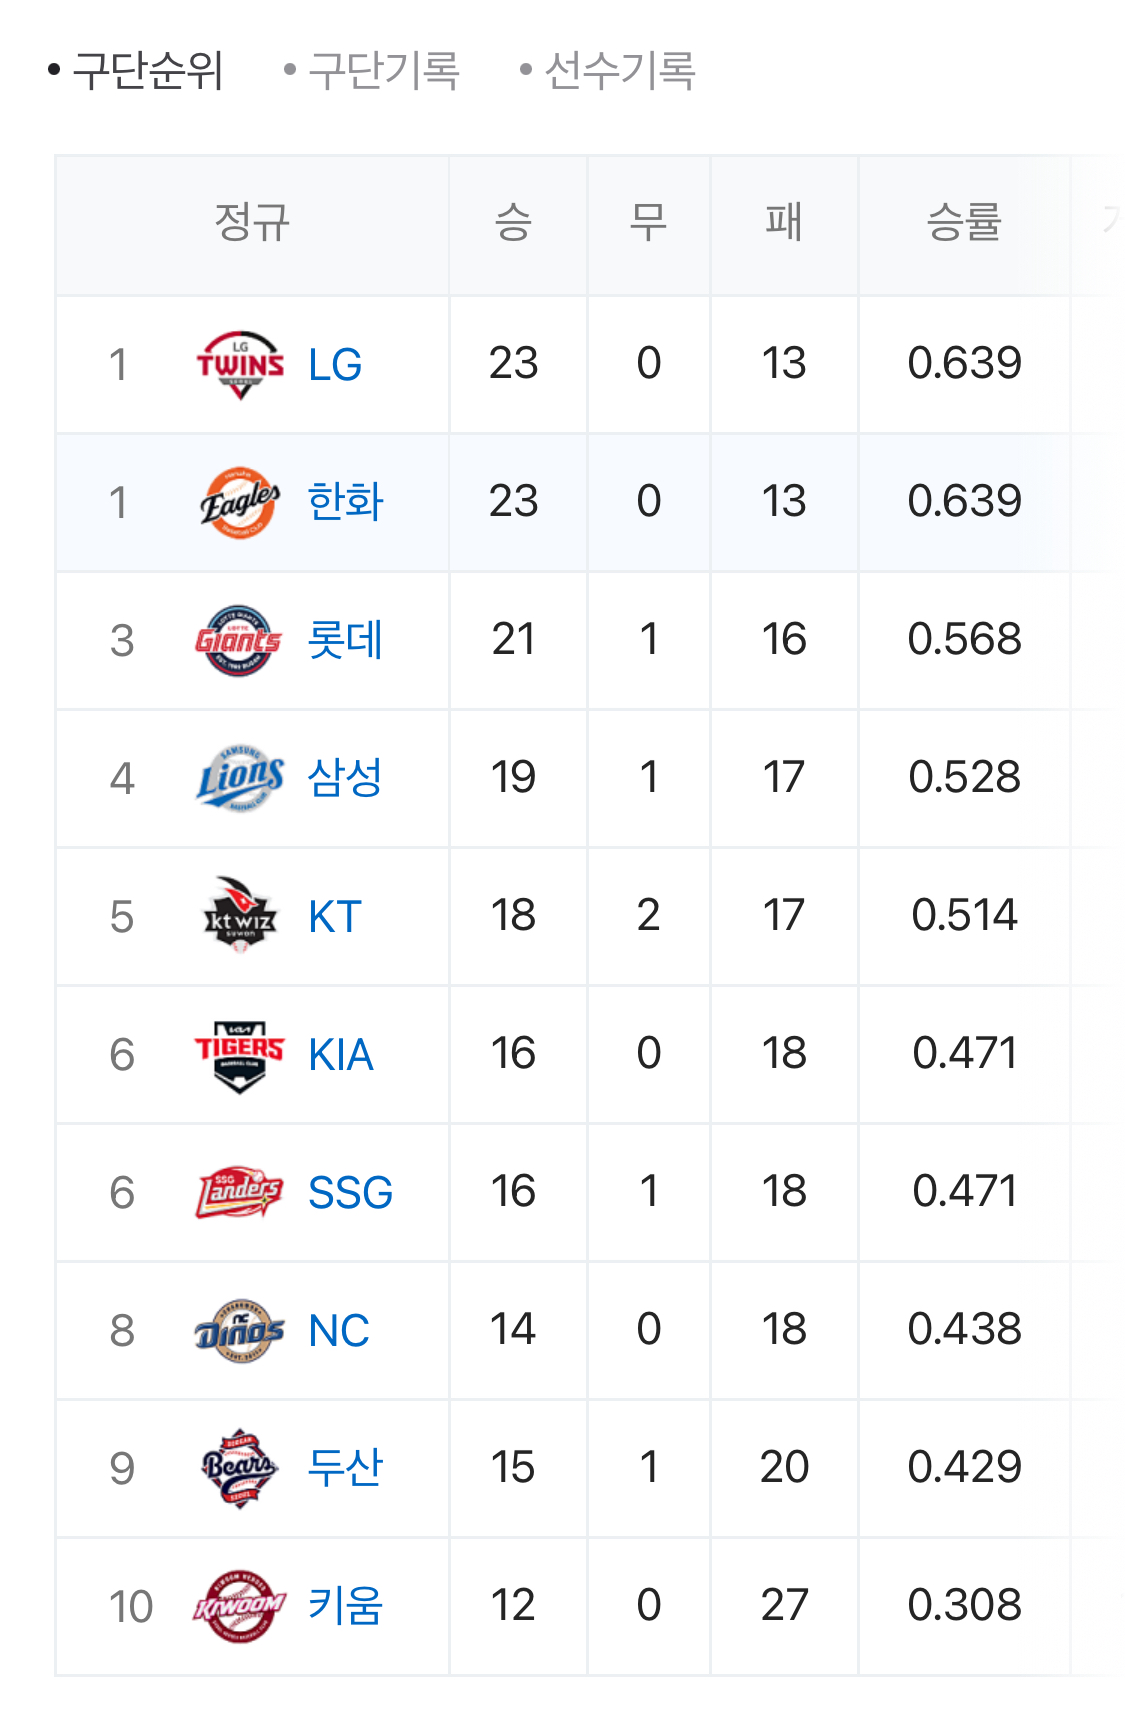Open the 삼성 team name link
This screenshot has width=1125, height=1710.
point(345,778)
